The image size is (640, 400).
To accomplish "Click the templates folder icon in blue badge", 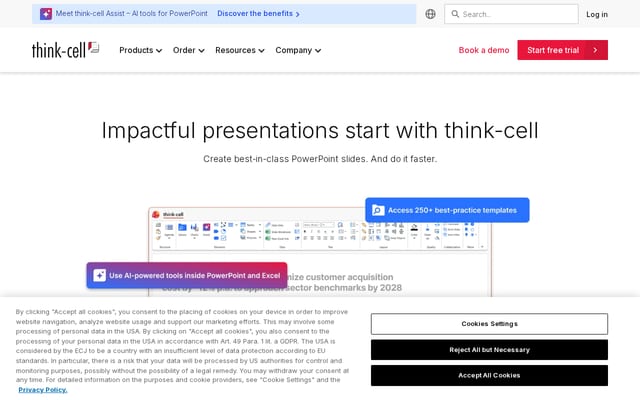I will click(378, 210).
